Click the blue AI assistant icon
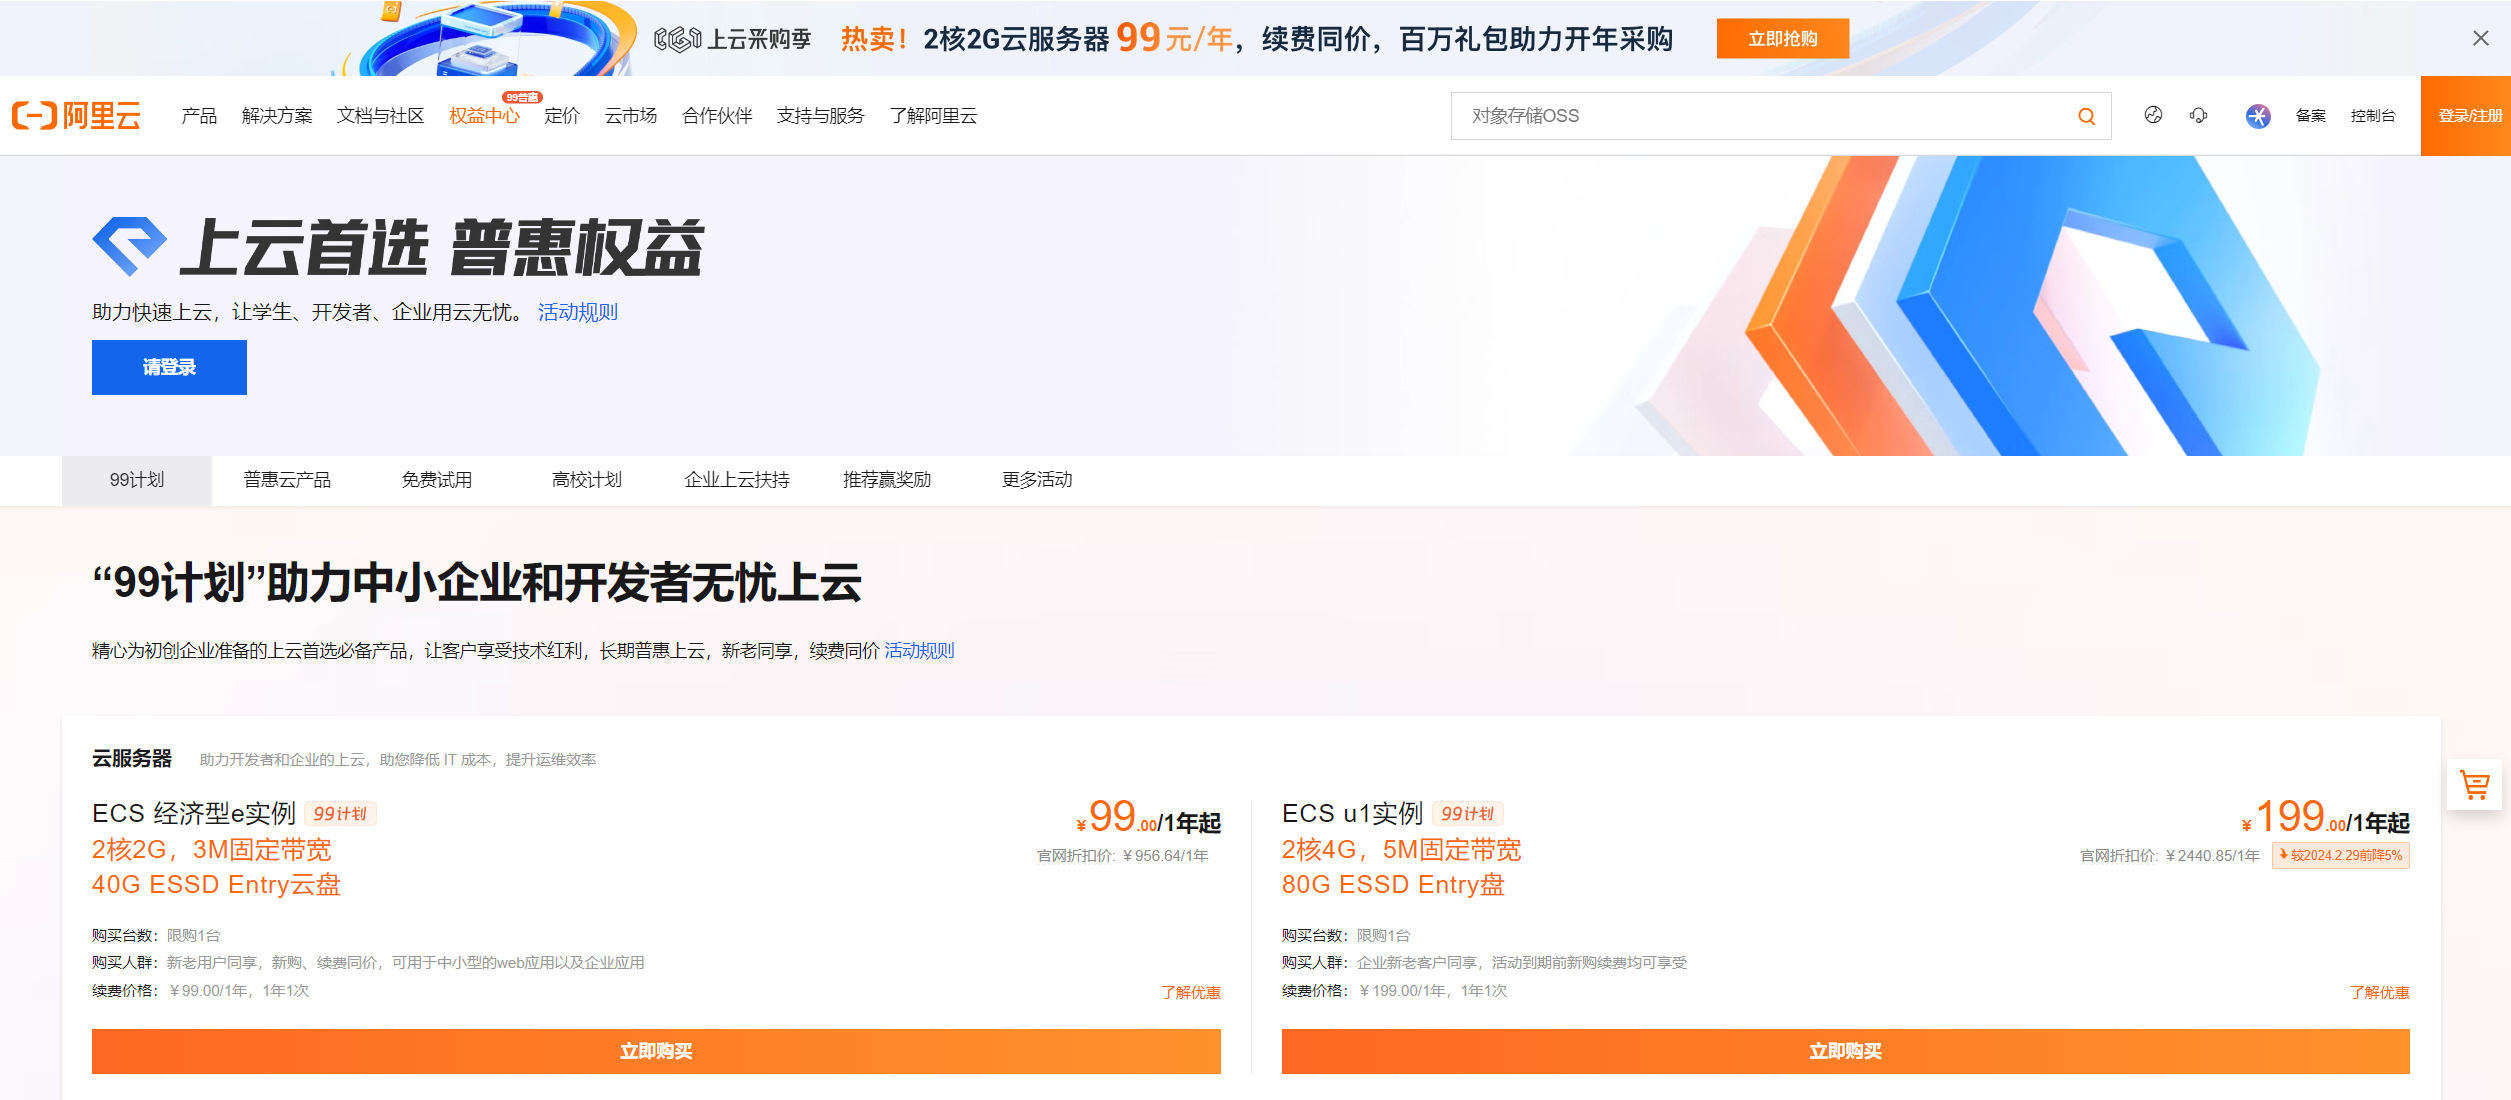The image size is (2511, 1100). (x=2258, y=116)
